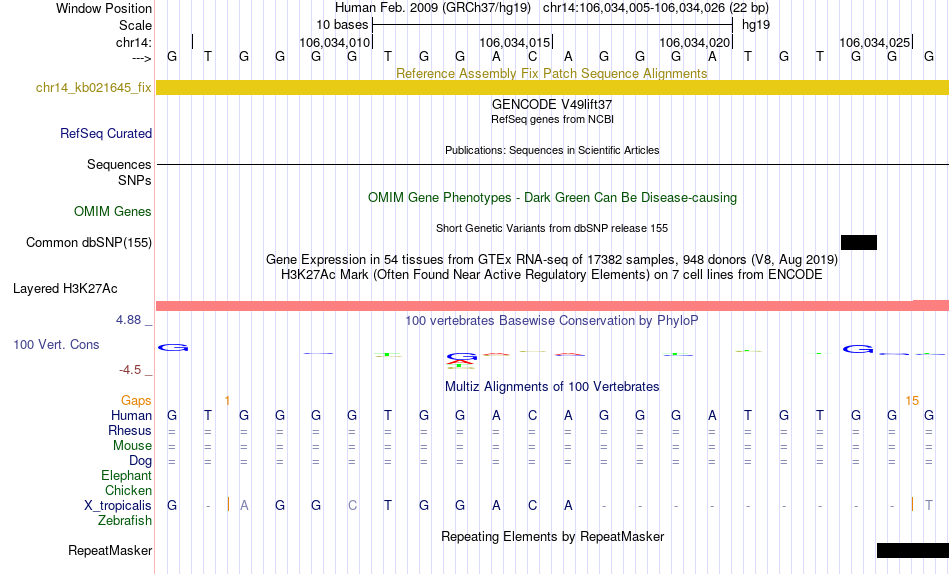This screenshot has width=950, height=574.
Task: Select the black RepeatMasker element block
Action: (x=912, y=550)
